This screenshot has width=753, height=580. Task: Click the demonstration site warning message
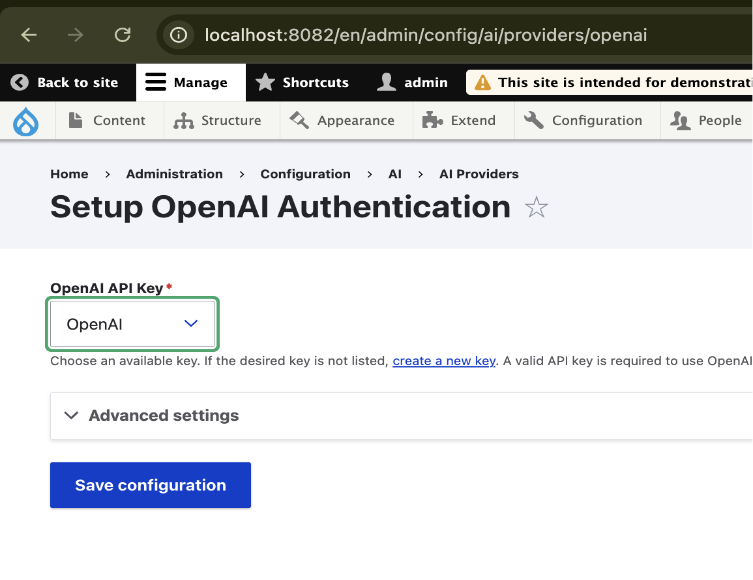click(x=609, y=83)
